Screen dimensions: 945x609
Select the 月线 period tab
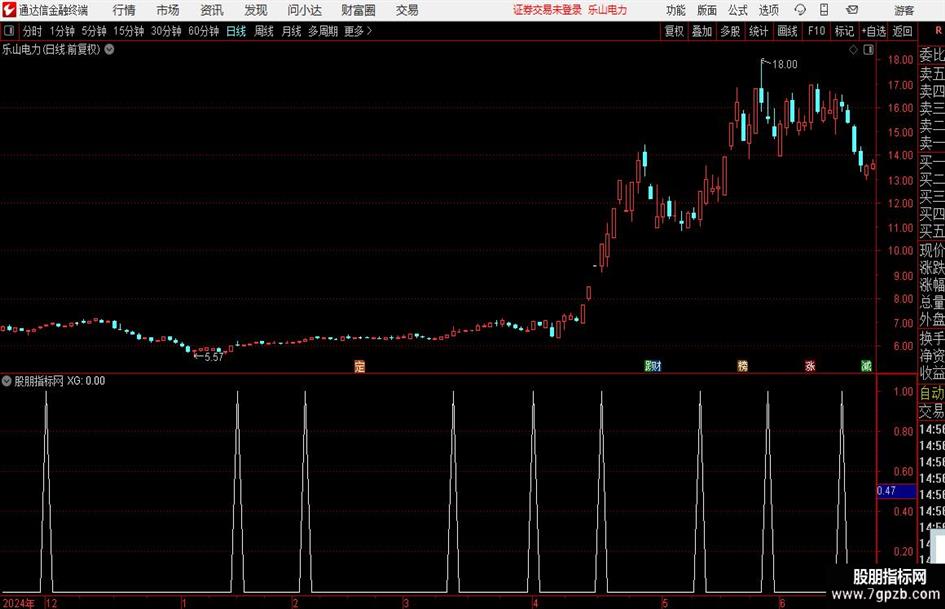click(292, 31)
